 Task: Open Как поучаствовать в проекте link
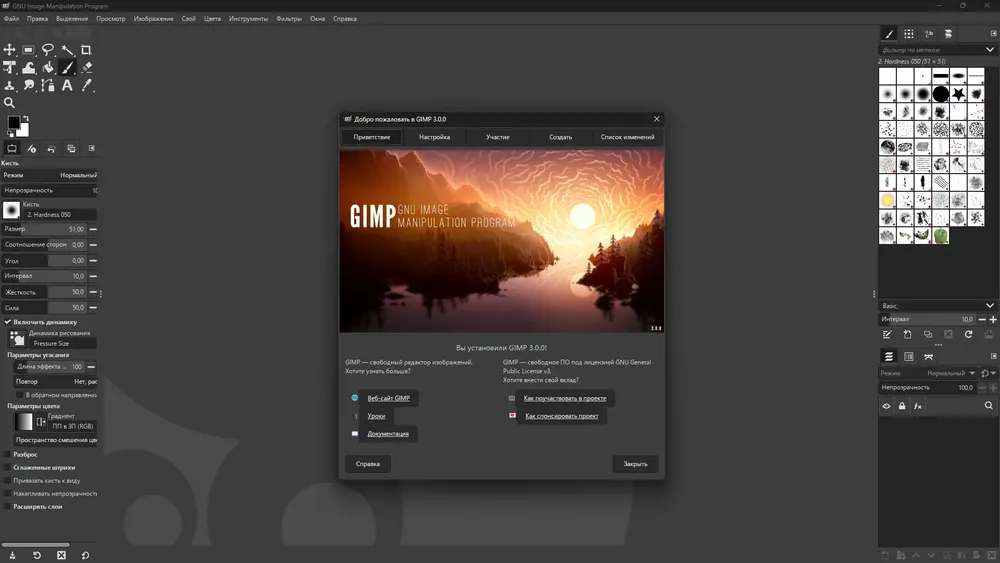tap(565, 398)
